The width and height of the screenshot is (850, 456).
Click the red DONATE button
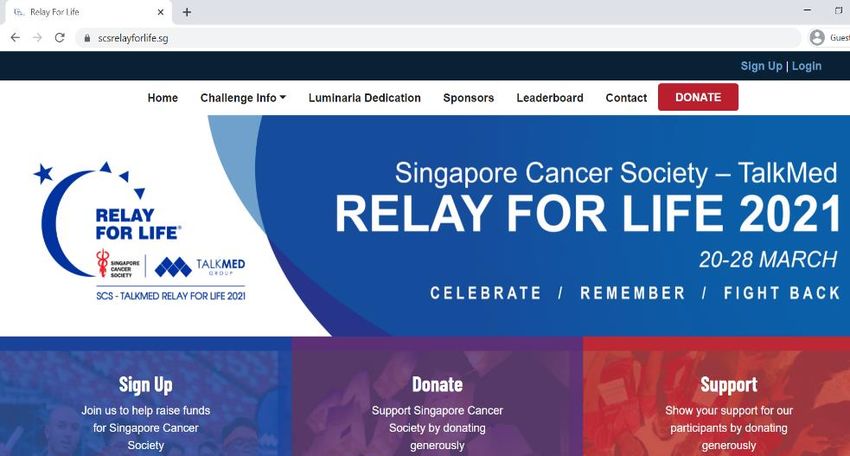[x=698, y=97]
